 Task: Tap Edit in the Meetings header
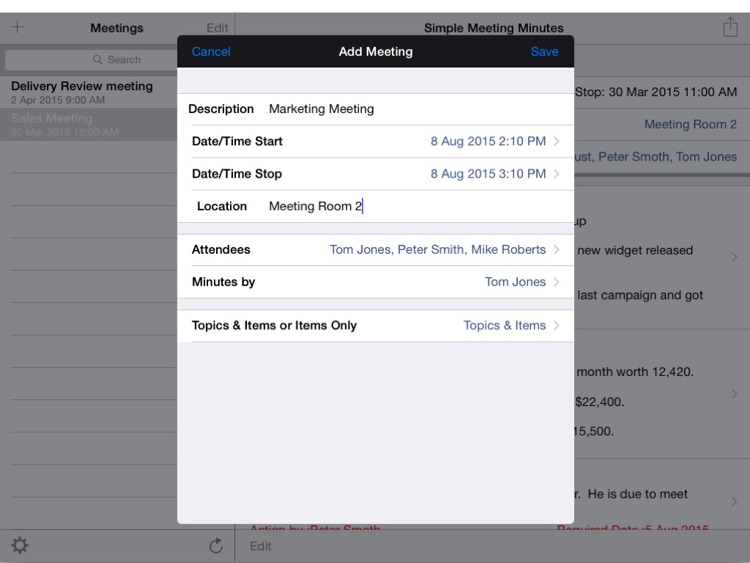click(x=217, y=28)
